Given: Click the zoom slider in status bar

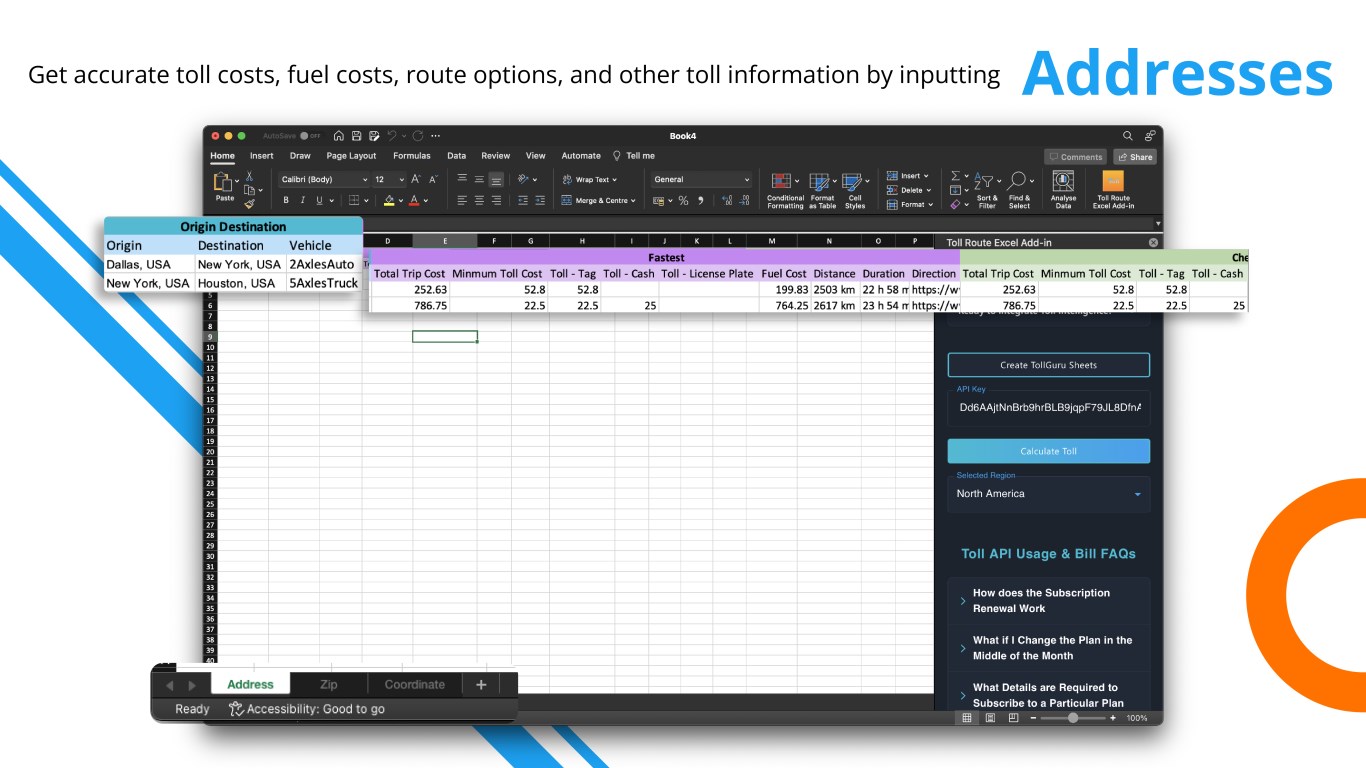Looking at the screenshot, I should (1072, 718).
